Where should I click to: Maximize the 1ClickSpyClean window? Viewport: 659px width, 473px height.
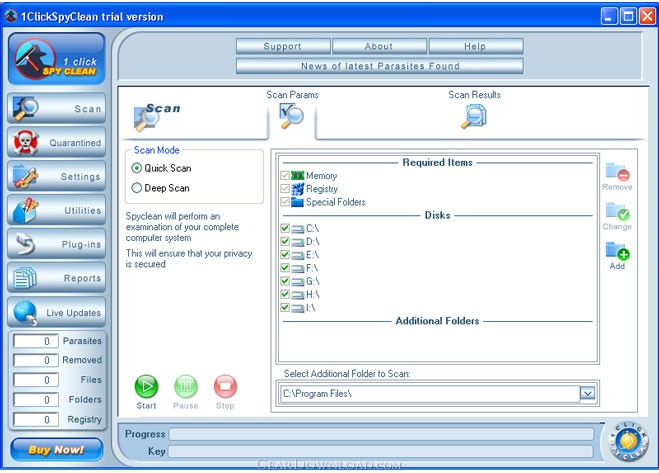[x=628, y=16]
